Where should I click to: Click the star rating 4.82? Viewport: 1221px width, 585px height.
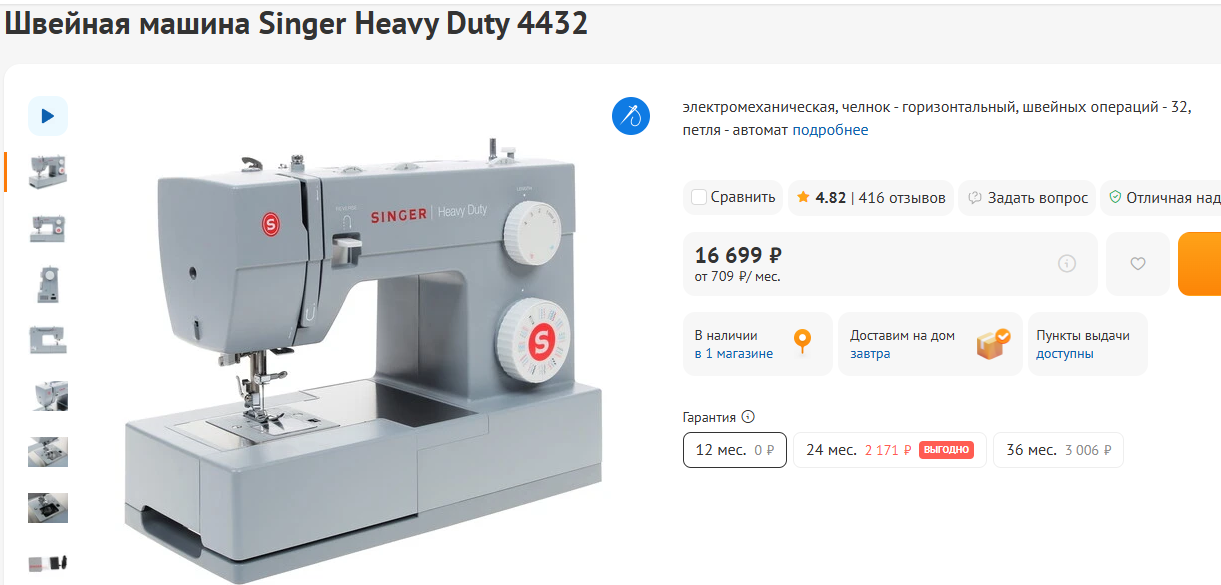pyautogui.click(x=821, y=198)
